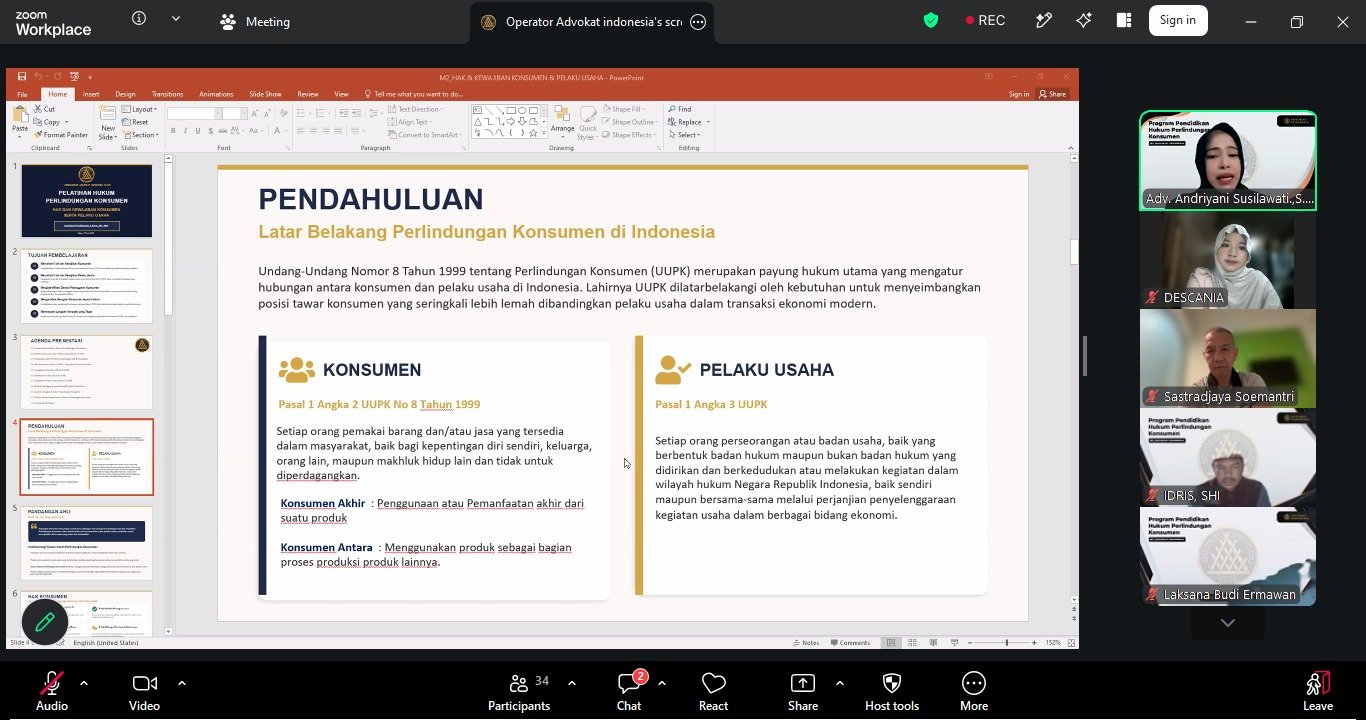Switch to the Meeting tab
1366x720 pixels.
[x=255, y=21]
